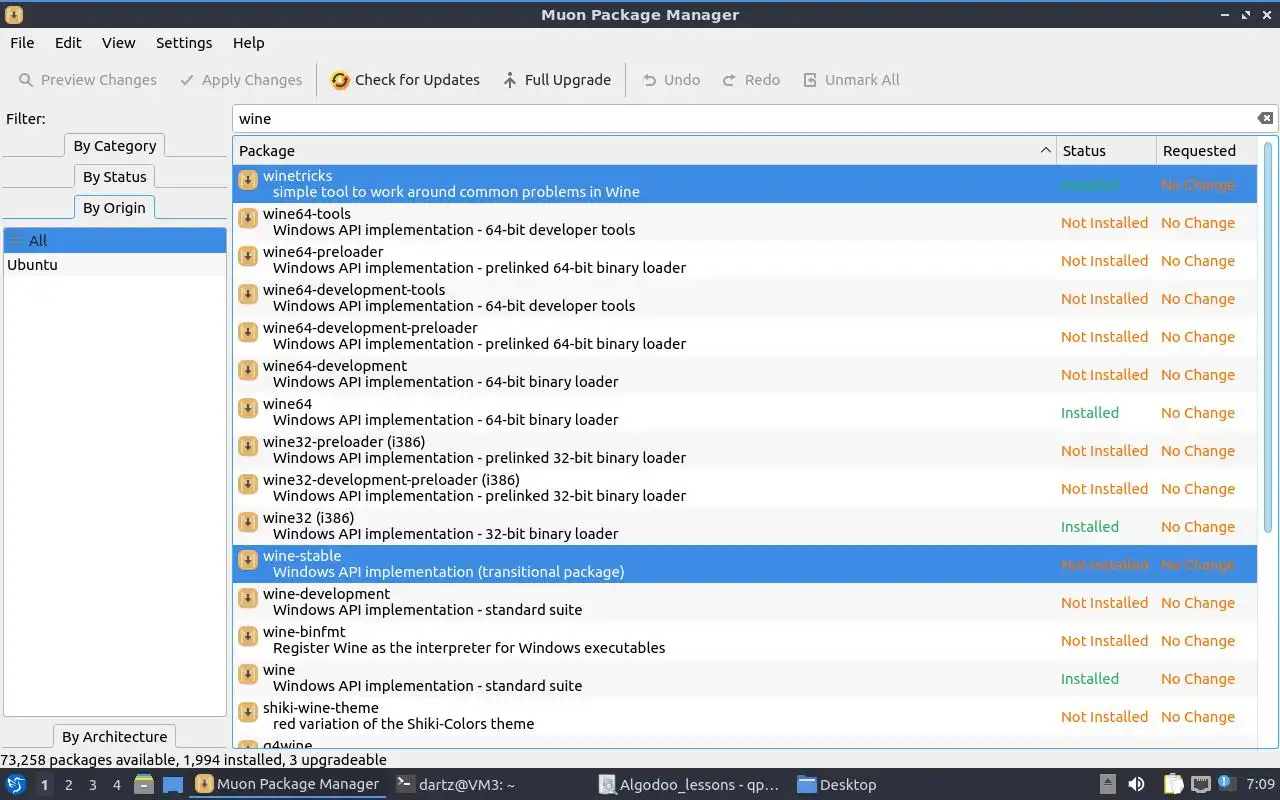Click the wine-binfmt package icon

[248, 636]
